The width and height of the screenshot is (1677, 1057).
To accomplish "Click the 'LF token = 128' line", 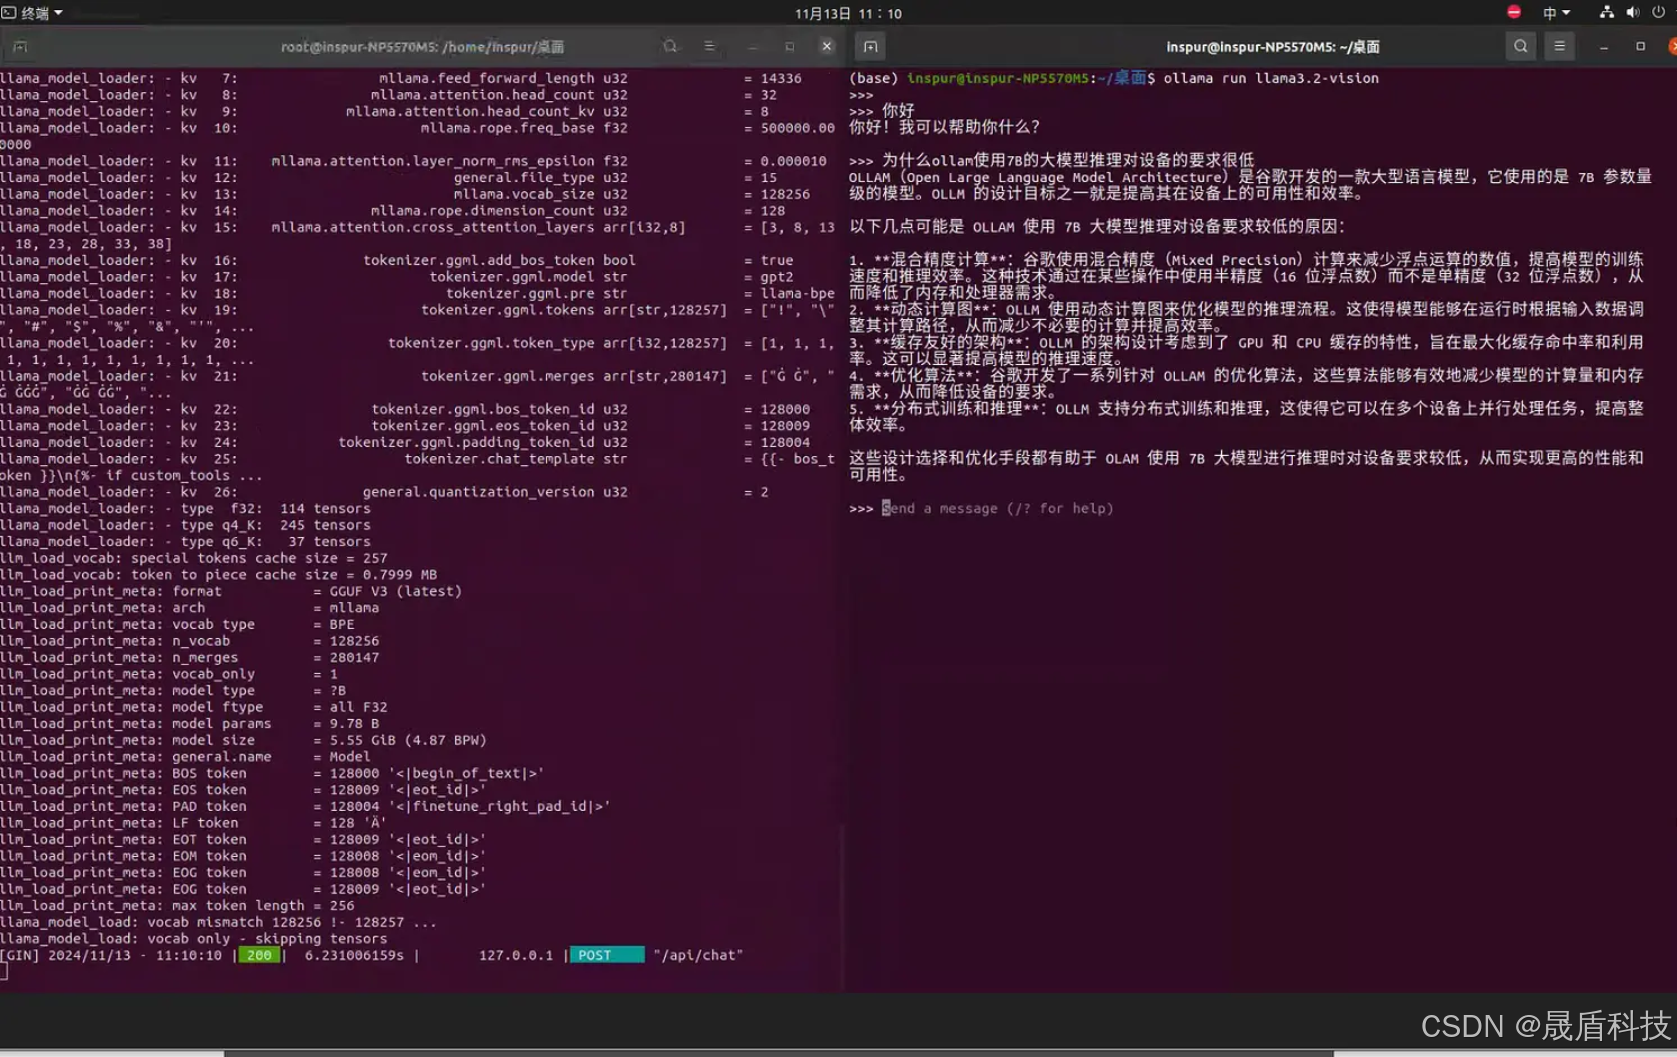I will click(194, 823).
